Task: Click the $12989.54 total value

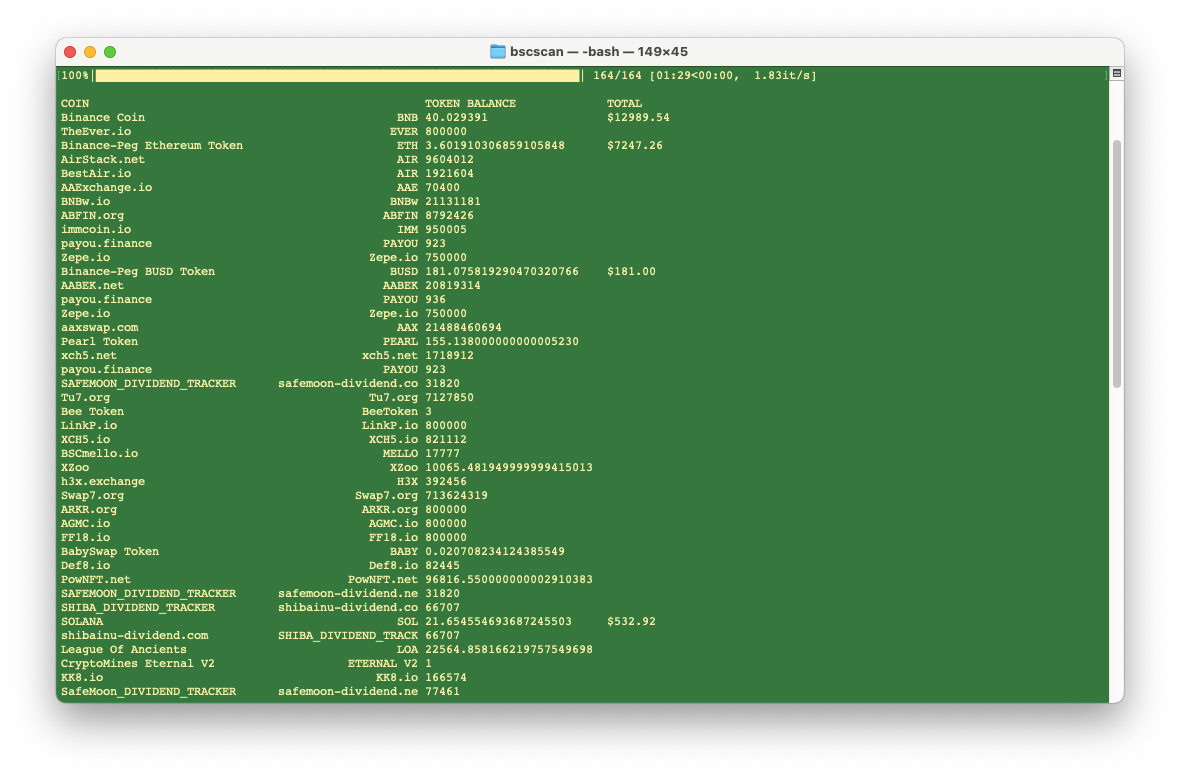Action: click(x=638, y=117)
